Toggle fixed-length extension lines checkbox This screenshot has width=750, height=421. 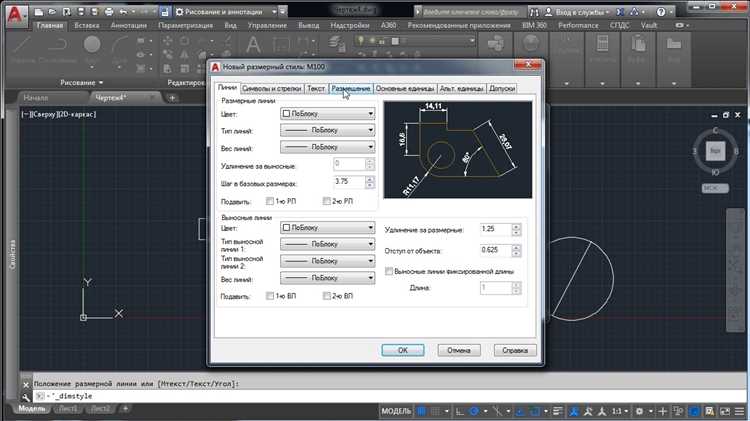[x=388, y=270]
